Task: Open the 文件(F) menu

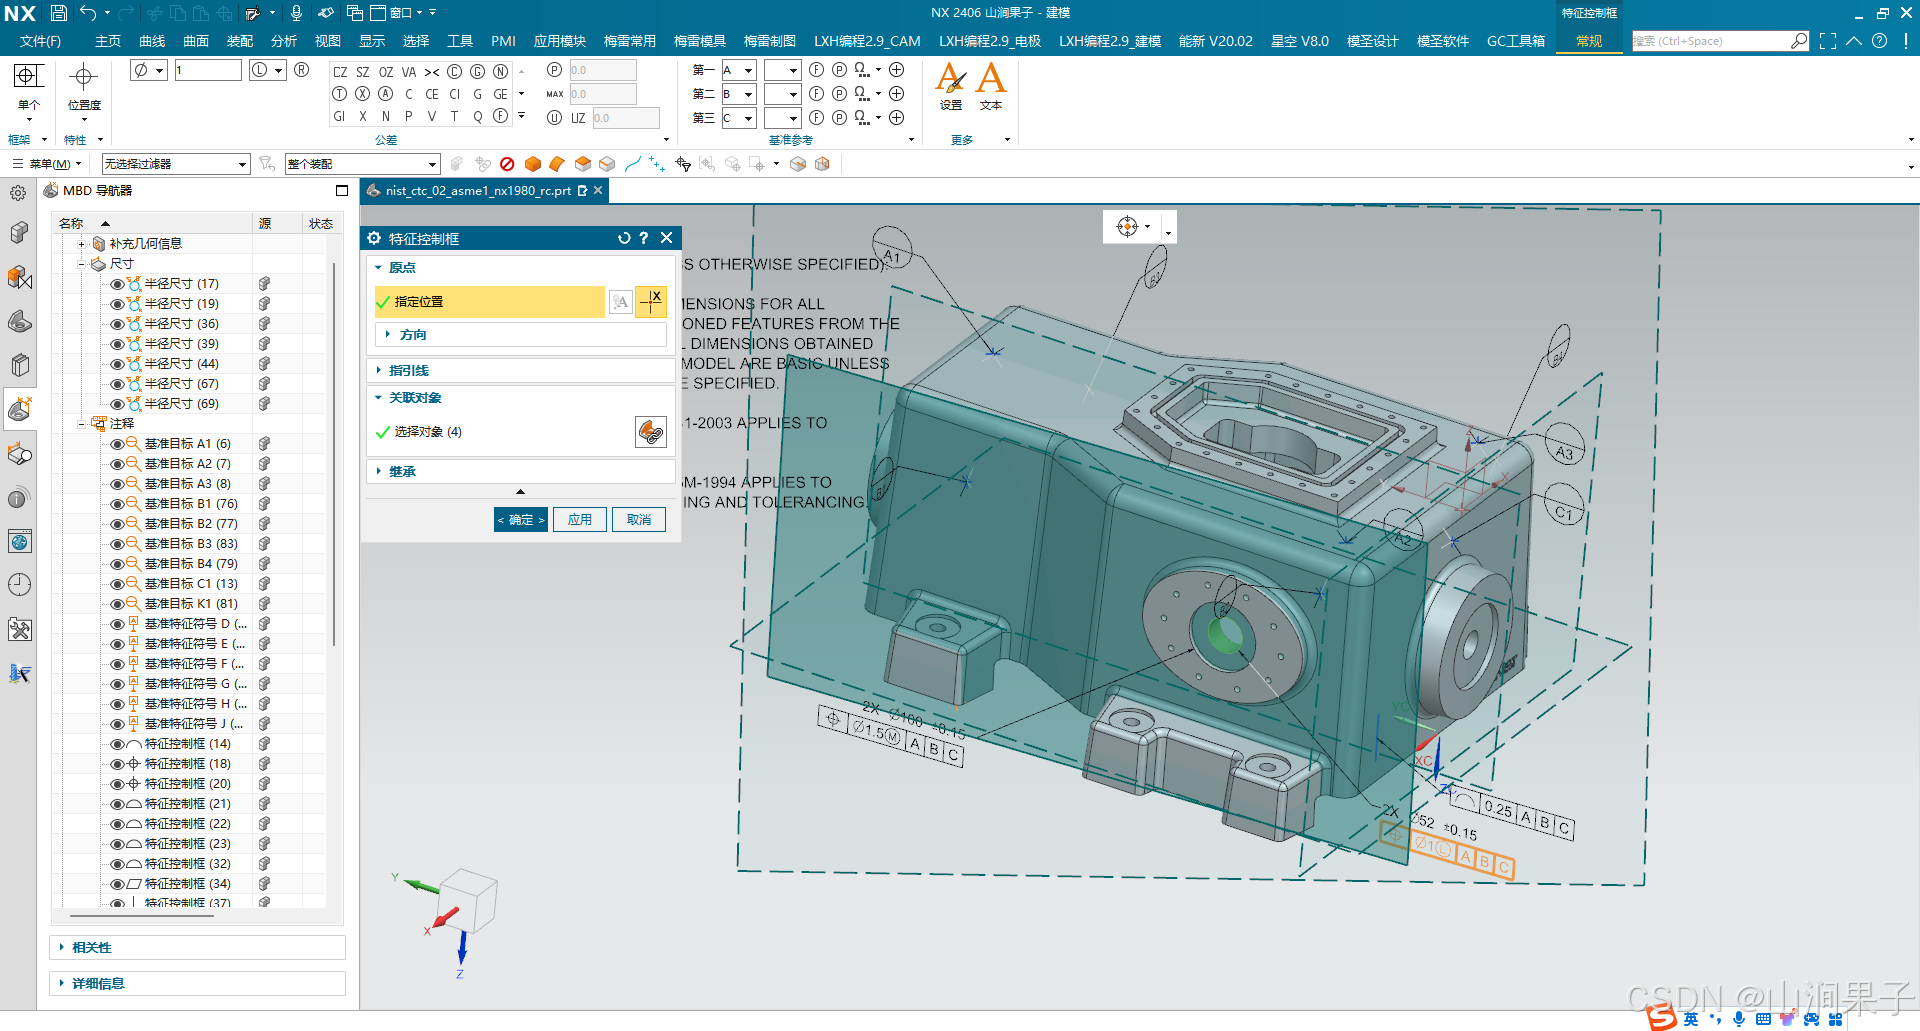Action: click(40, 41)
